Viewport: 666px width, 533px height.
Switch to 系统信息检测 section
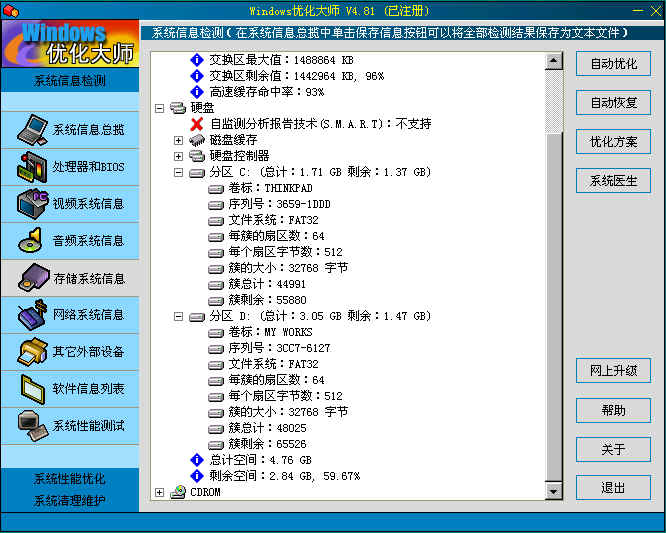point(70,80)
